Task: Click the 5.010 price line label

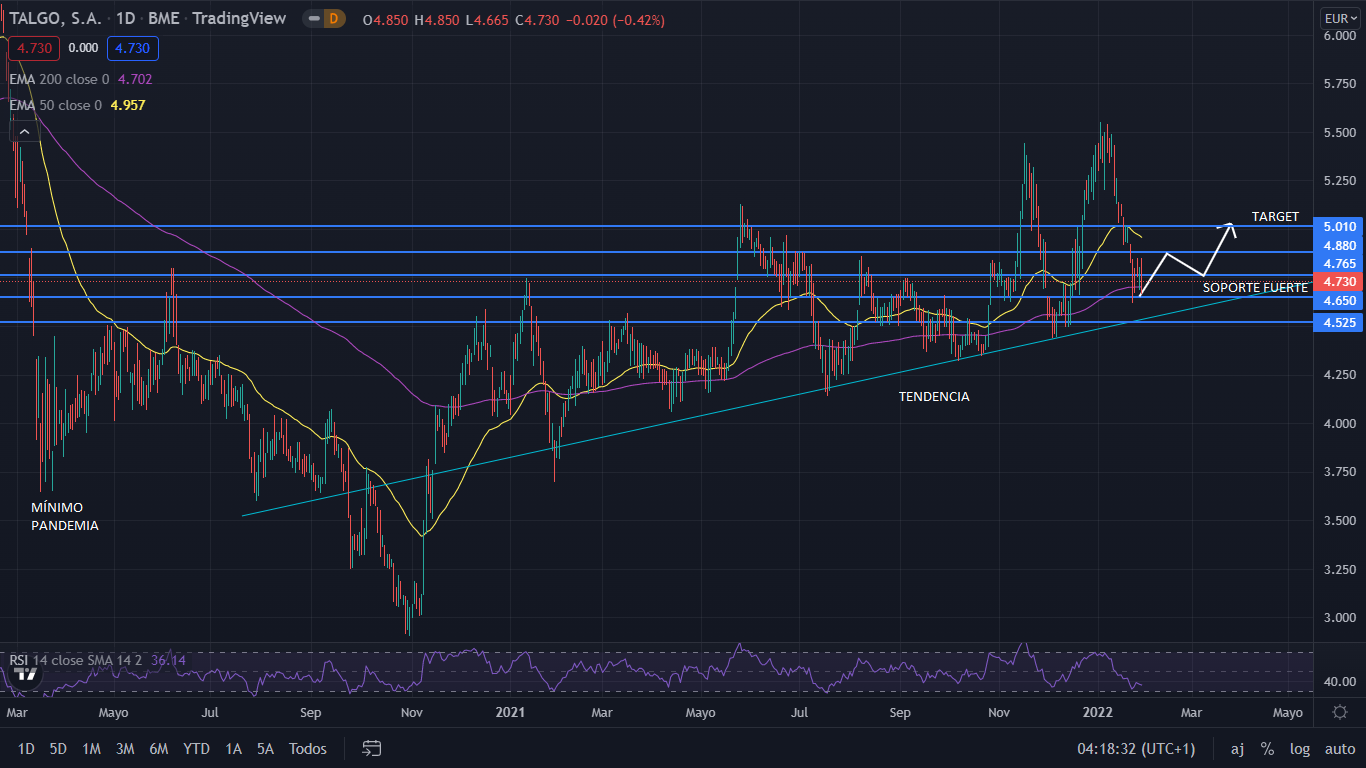Action: pos(1339,227)
